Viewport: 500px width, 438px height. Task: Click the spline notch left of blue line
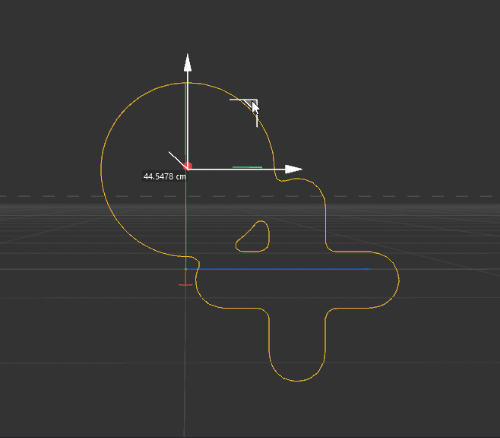tap(196, 265)
